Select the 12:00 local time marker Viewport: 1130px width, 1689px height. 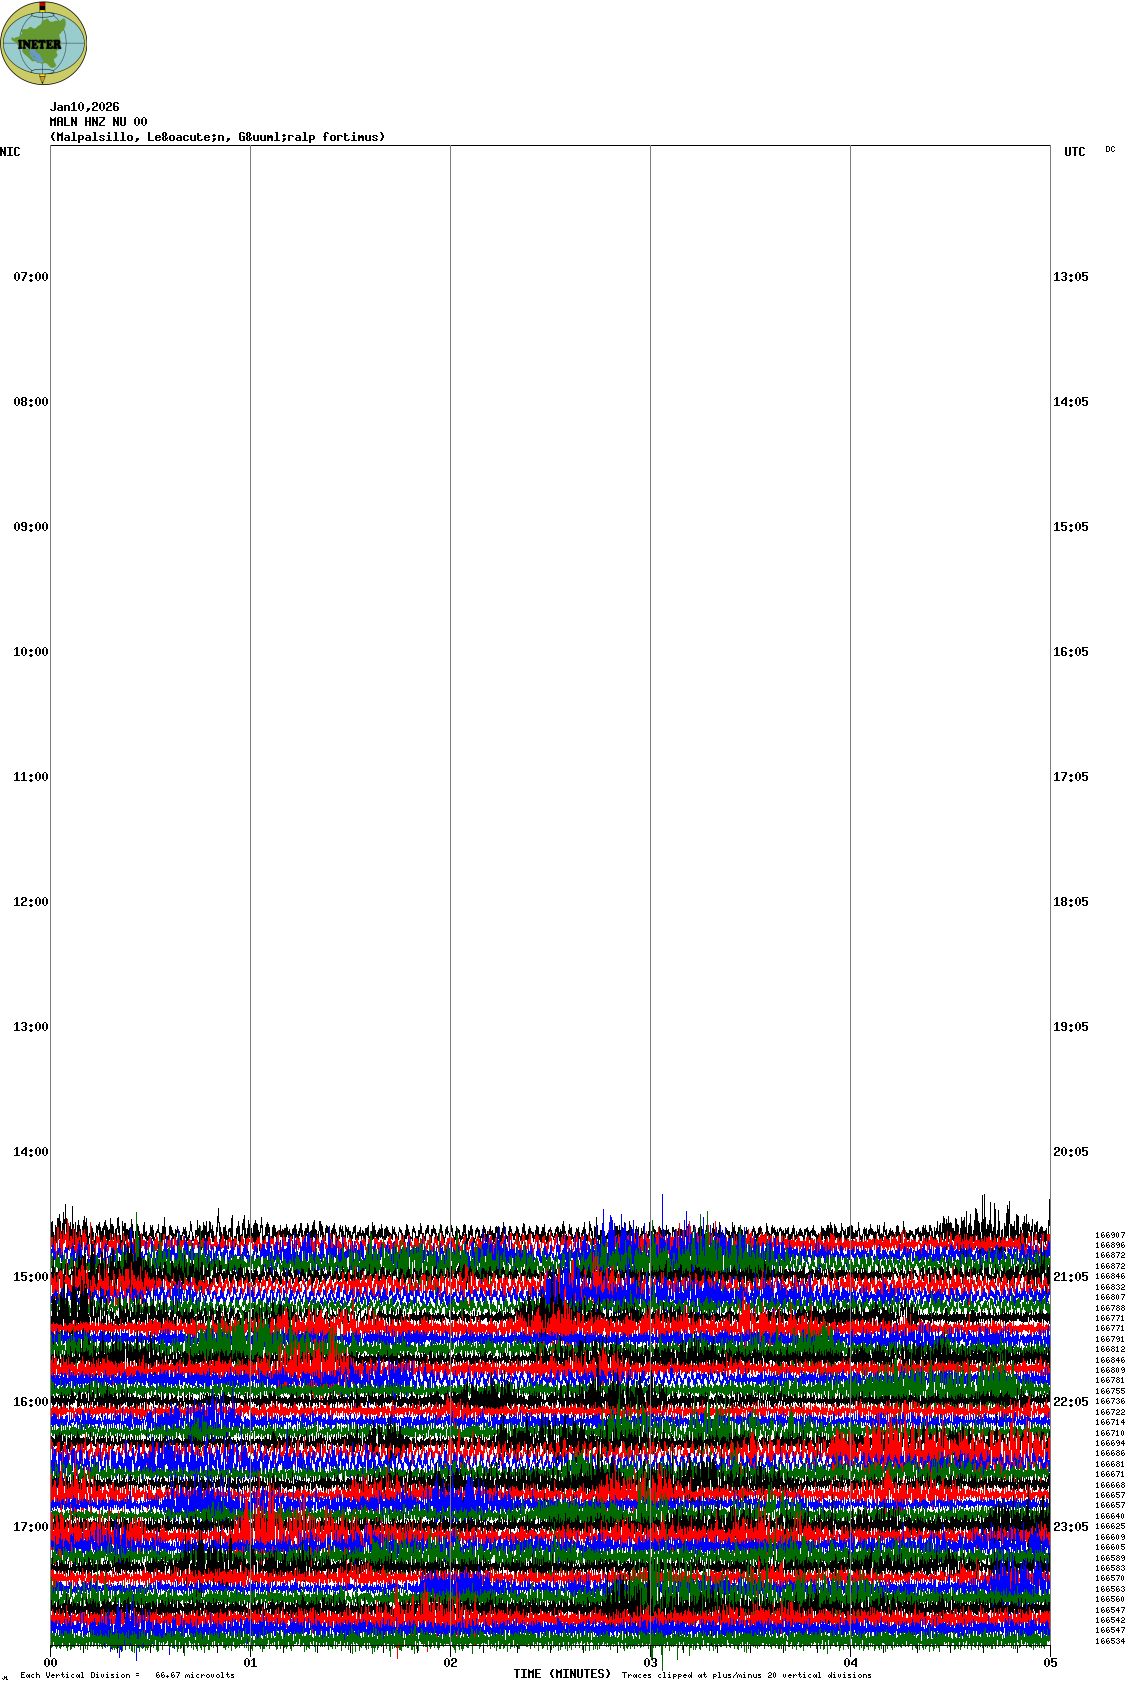pyautogui.click(x=30, y=902)
